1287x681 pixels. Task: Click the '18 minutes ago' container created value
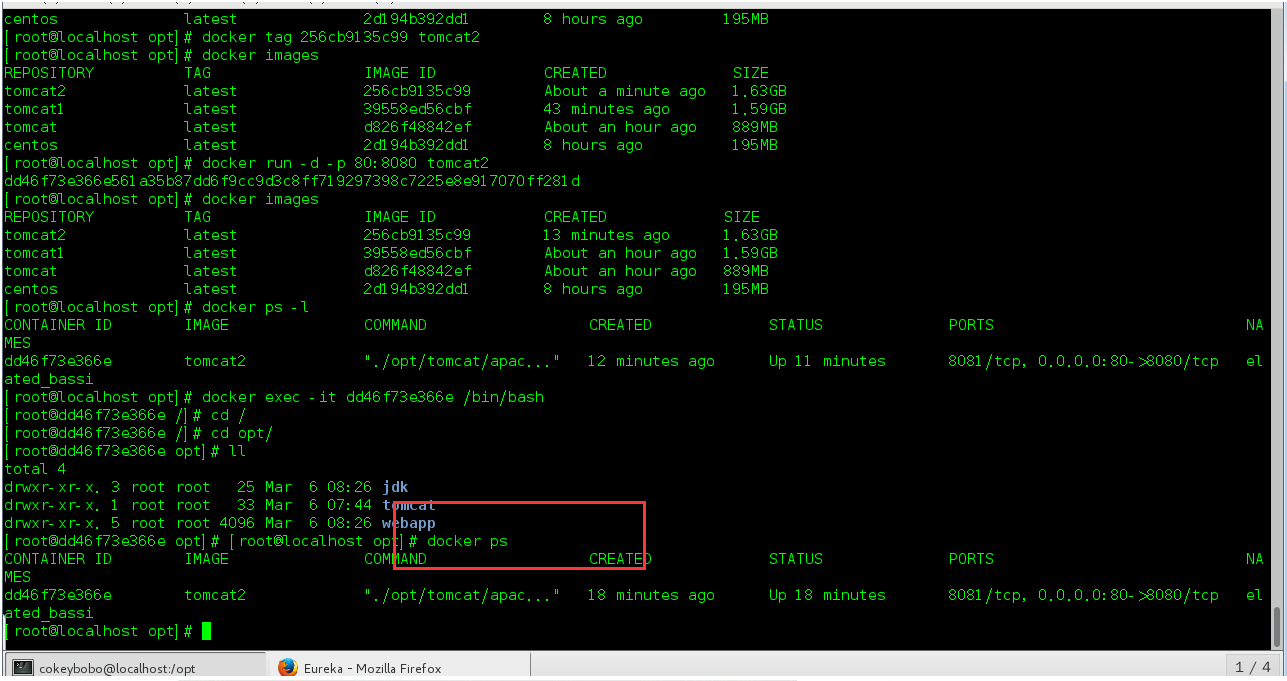pyautogui.click(x=652, y=595)
